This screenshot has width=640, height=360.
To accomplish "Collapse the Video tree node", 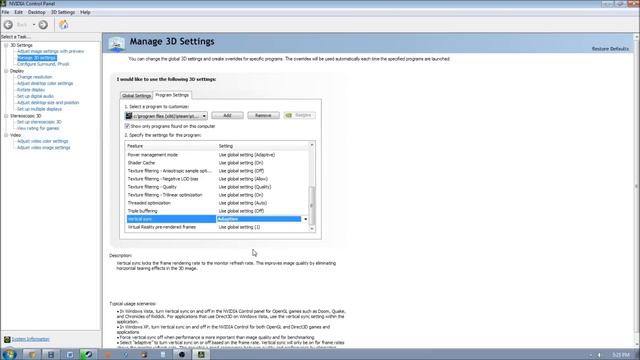I will [6, 135].
